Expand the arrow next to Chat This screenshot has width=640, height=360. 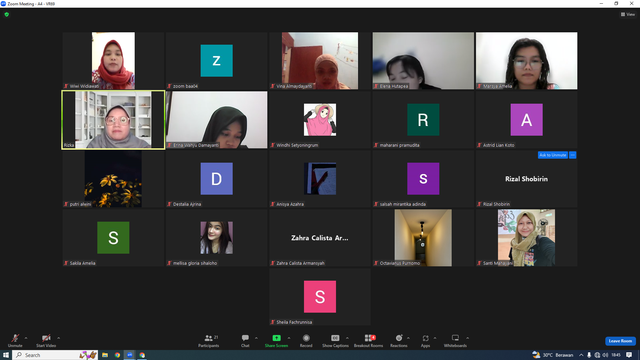256,338
